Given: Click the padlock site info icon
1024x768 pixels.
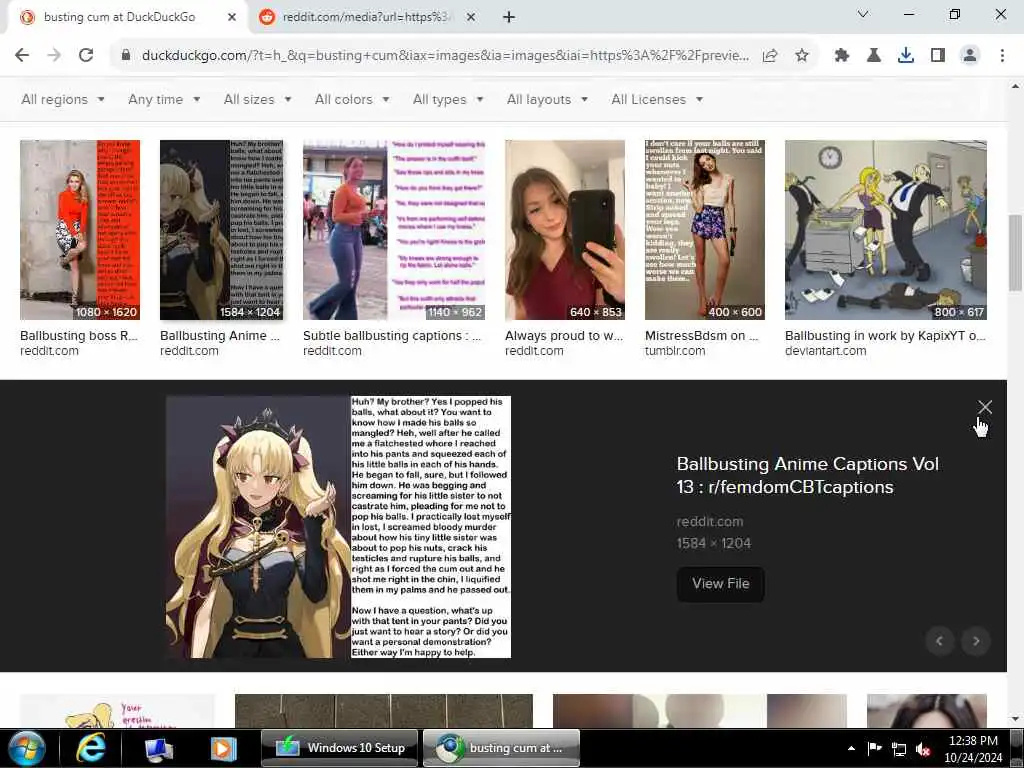Looking at the screenshot, I should point(126,56).
